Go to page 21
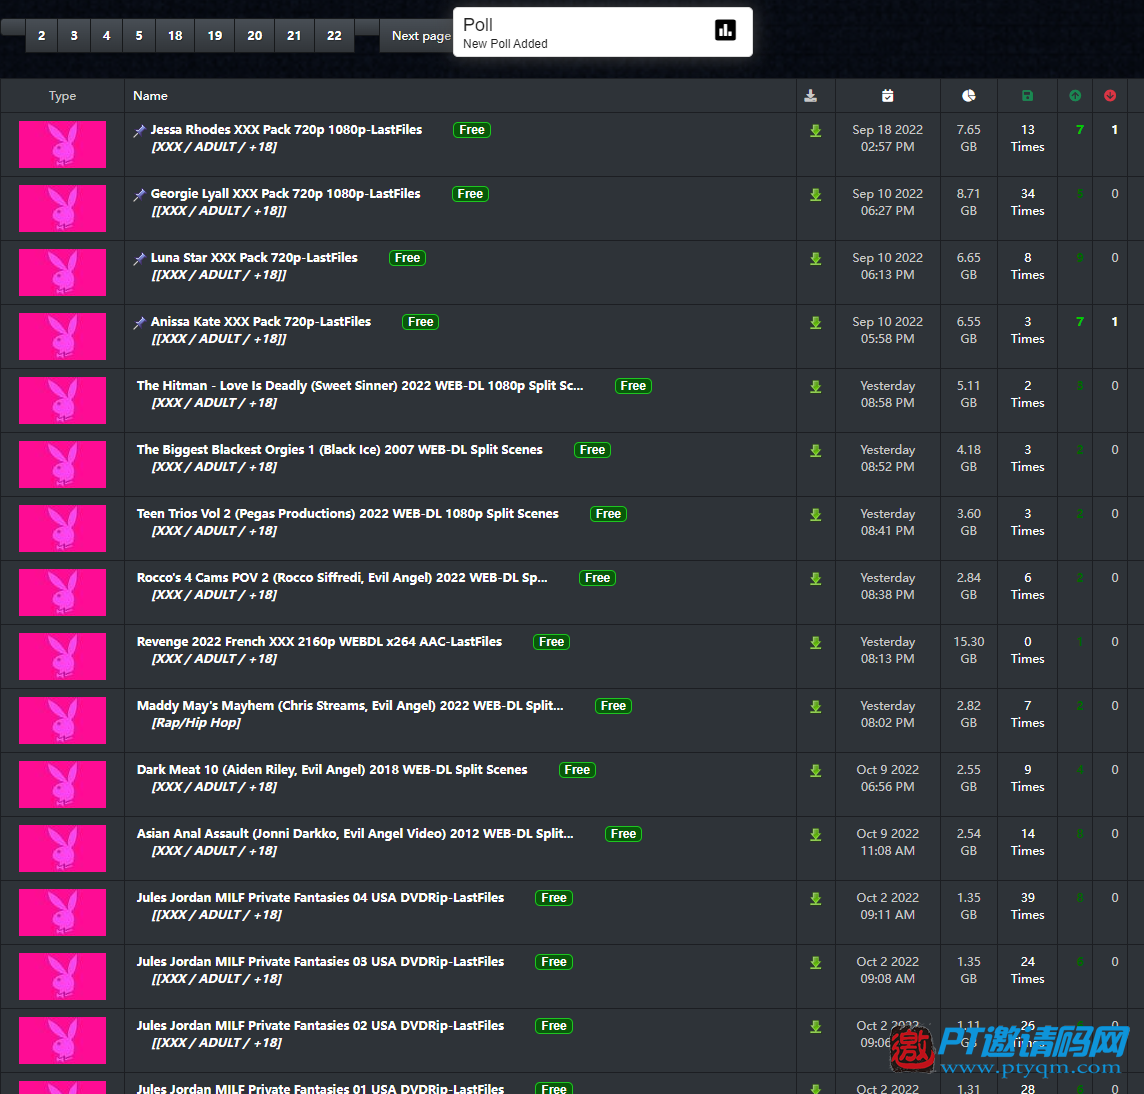Viewport: 1144px width, 1094px height. [x=294, y=36]
